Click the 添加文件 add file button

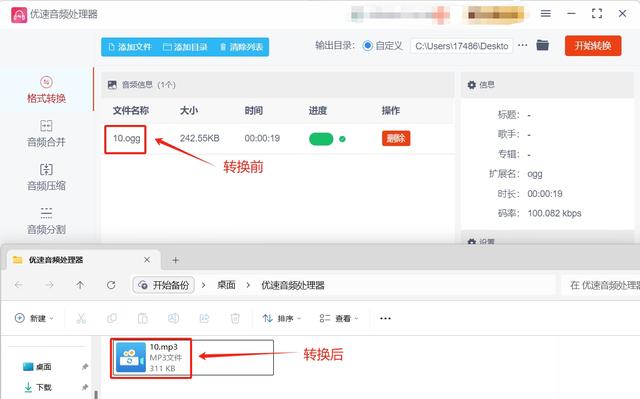tap(130, 47)
